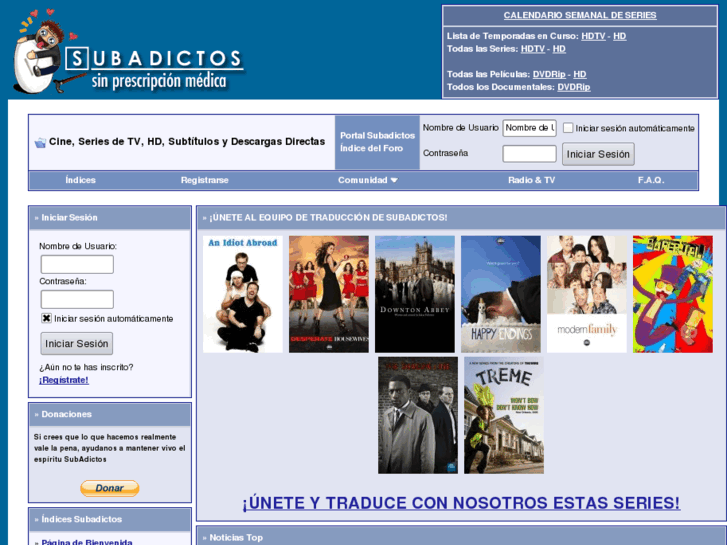Click '¡Únete y traduce con nosotros estas series!' link
This screenshot has height=545, width=727.
pos(461,503)
